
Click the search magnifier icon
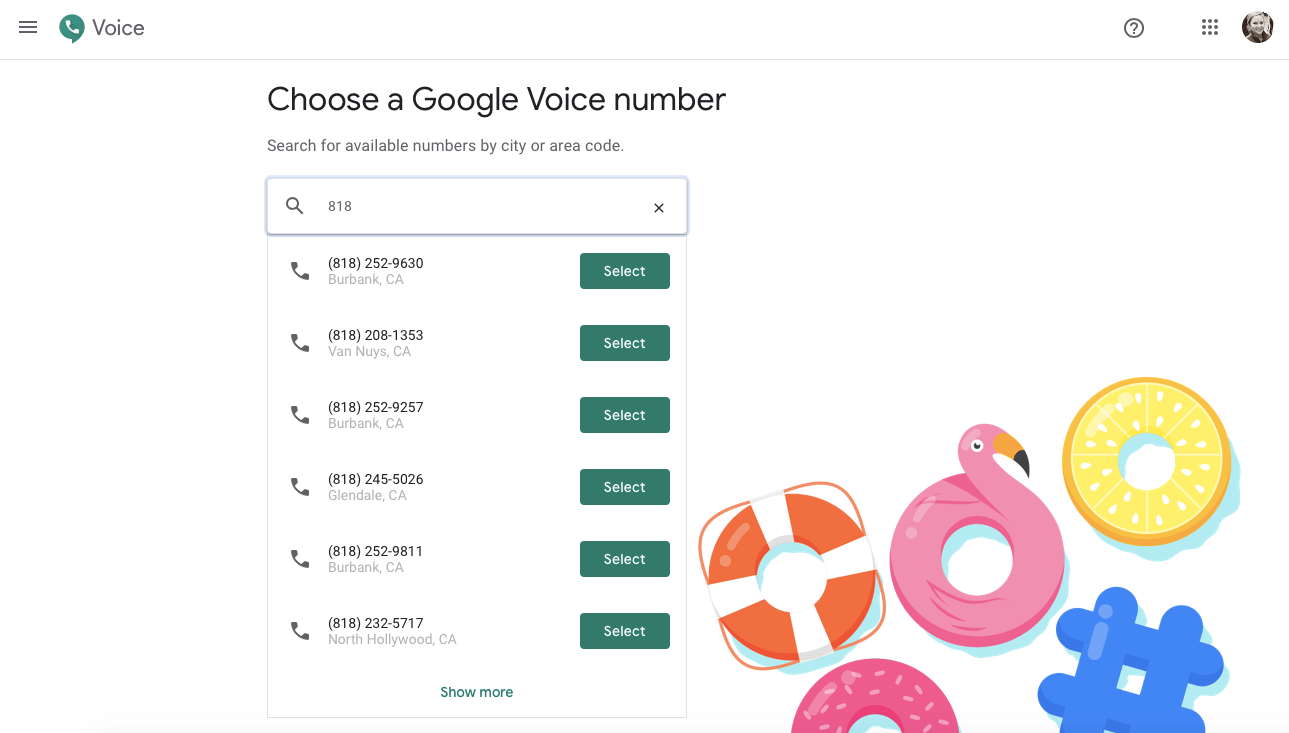click(x=294, y=206)
